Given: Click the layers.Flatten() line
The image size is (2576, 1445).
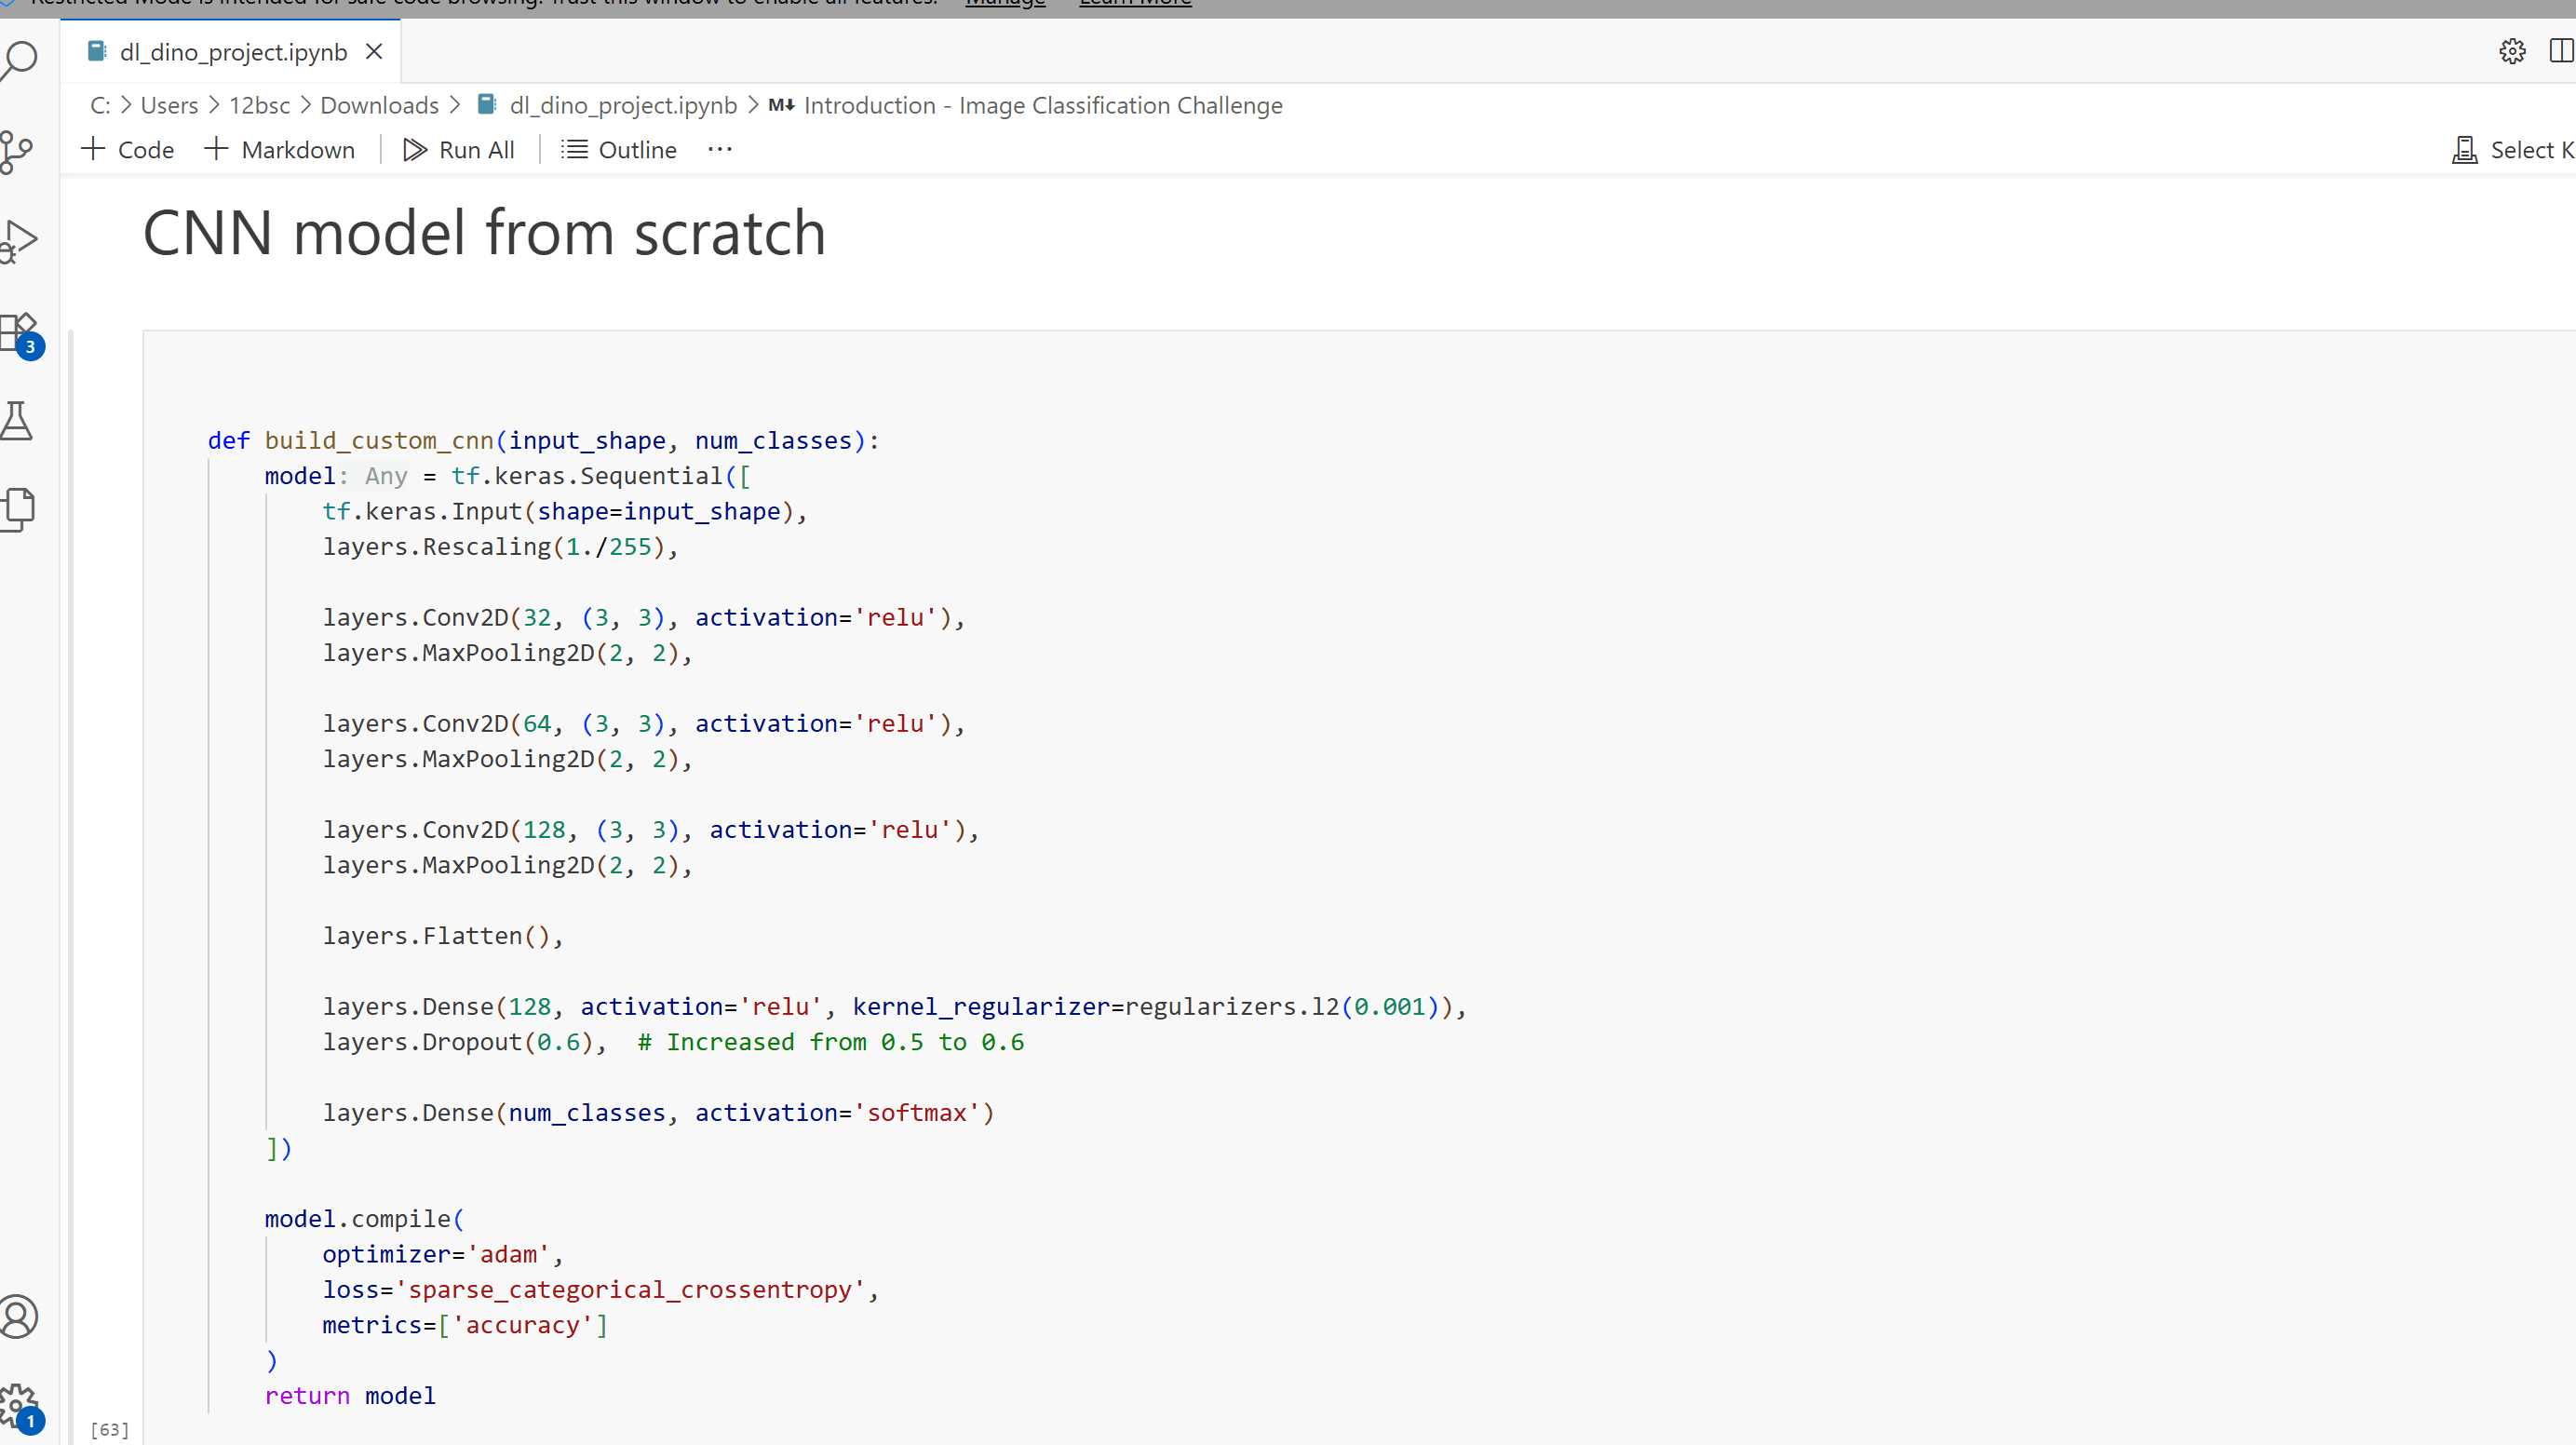Looking at the screenshot, I should coord(443,936).
